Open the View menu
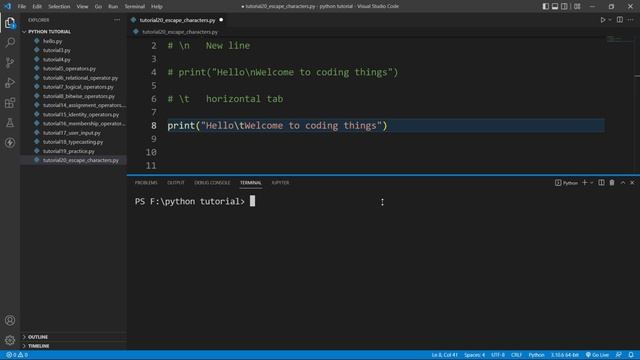Viewport: 640px width, 360px height. point(82,6)
